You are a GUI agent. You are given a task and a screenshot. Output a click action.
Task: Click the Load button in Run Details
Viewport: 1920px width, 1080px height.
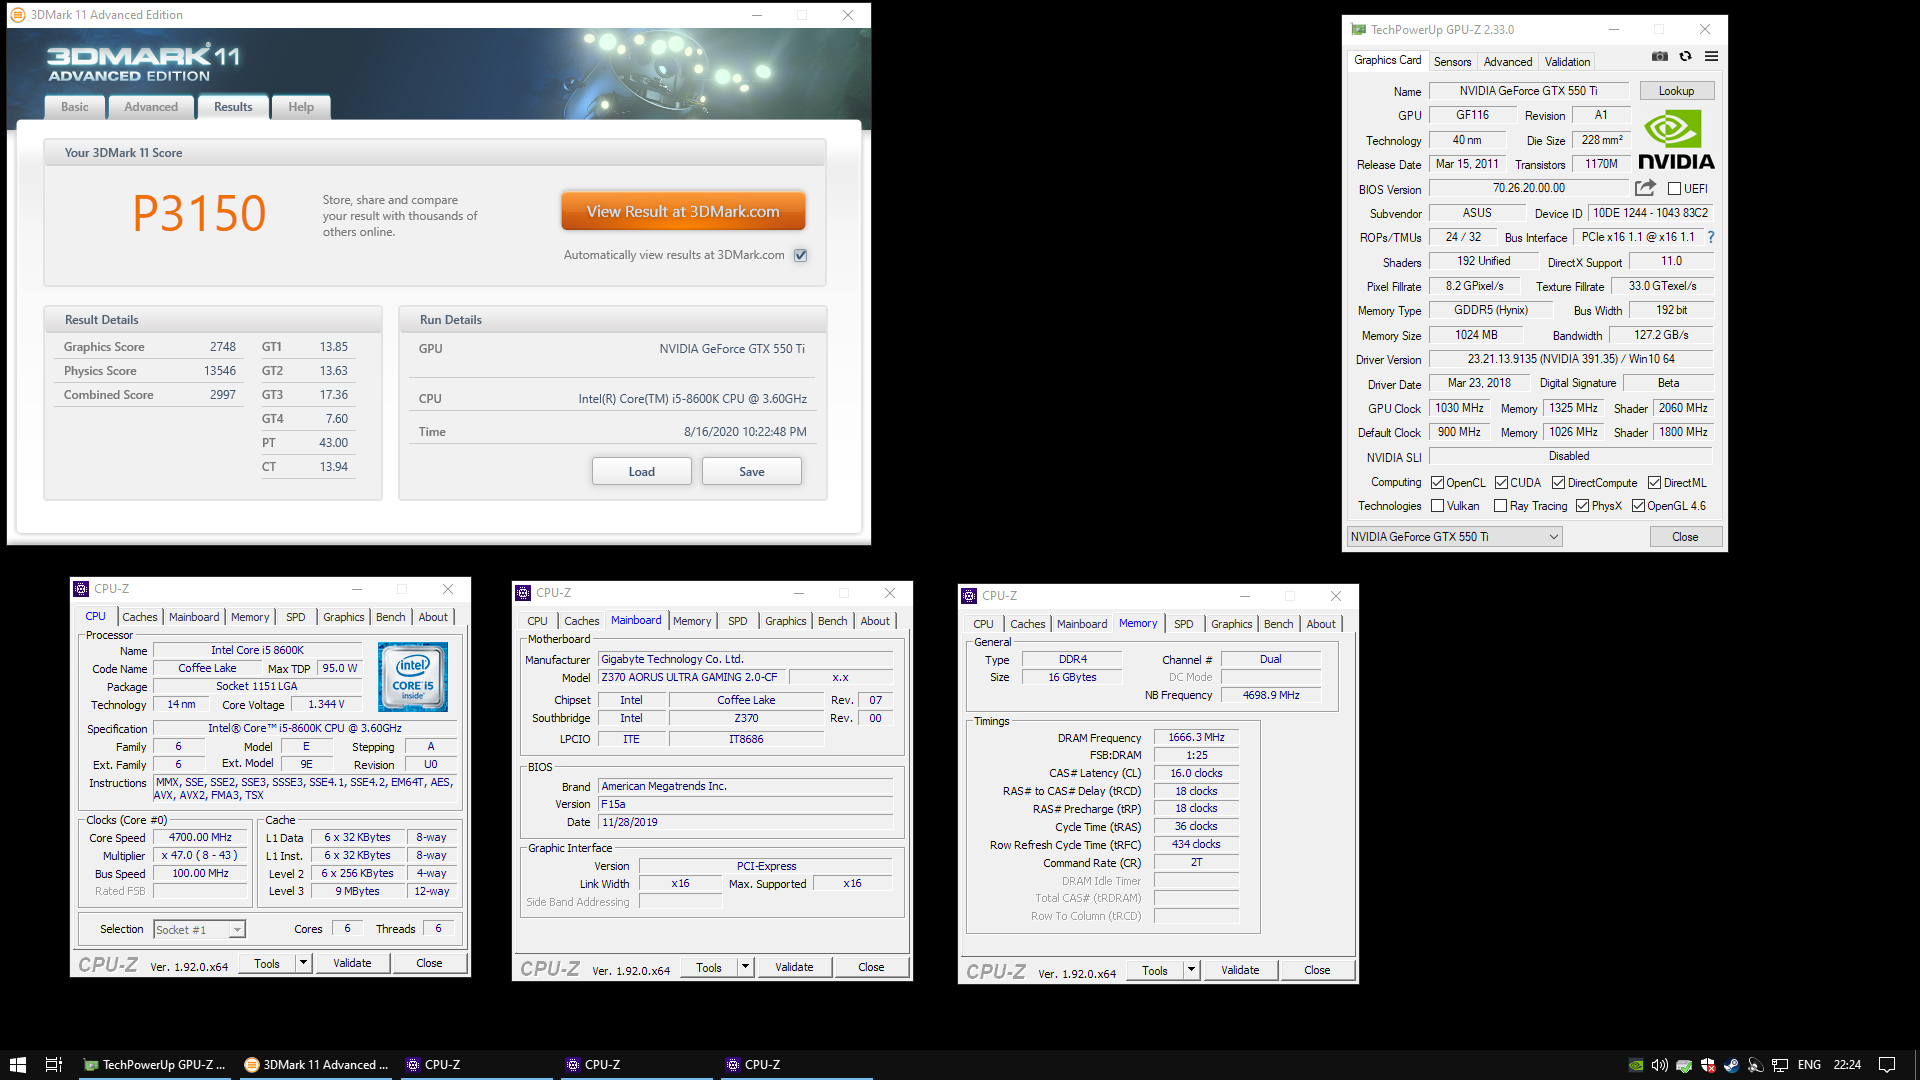pyautogui.click(x=642, y=472)
